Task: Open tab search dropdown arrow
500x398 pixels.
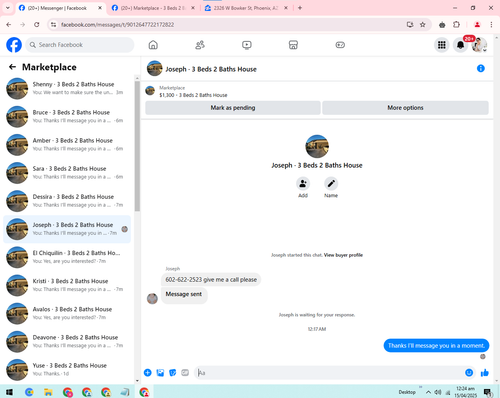Action: (x=8, y=8)
